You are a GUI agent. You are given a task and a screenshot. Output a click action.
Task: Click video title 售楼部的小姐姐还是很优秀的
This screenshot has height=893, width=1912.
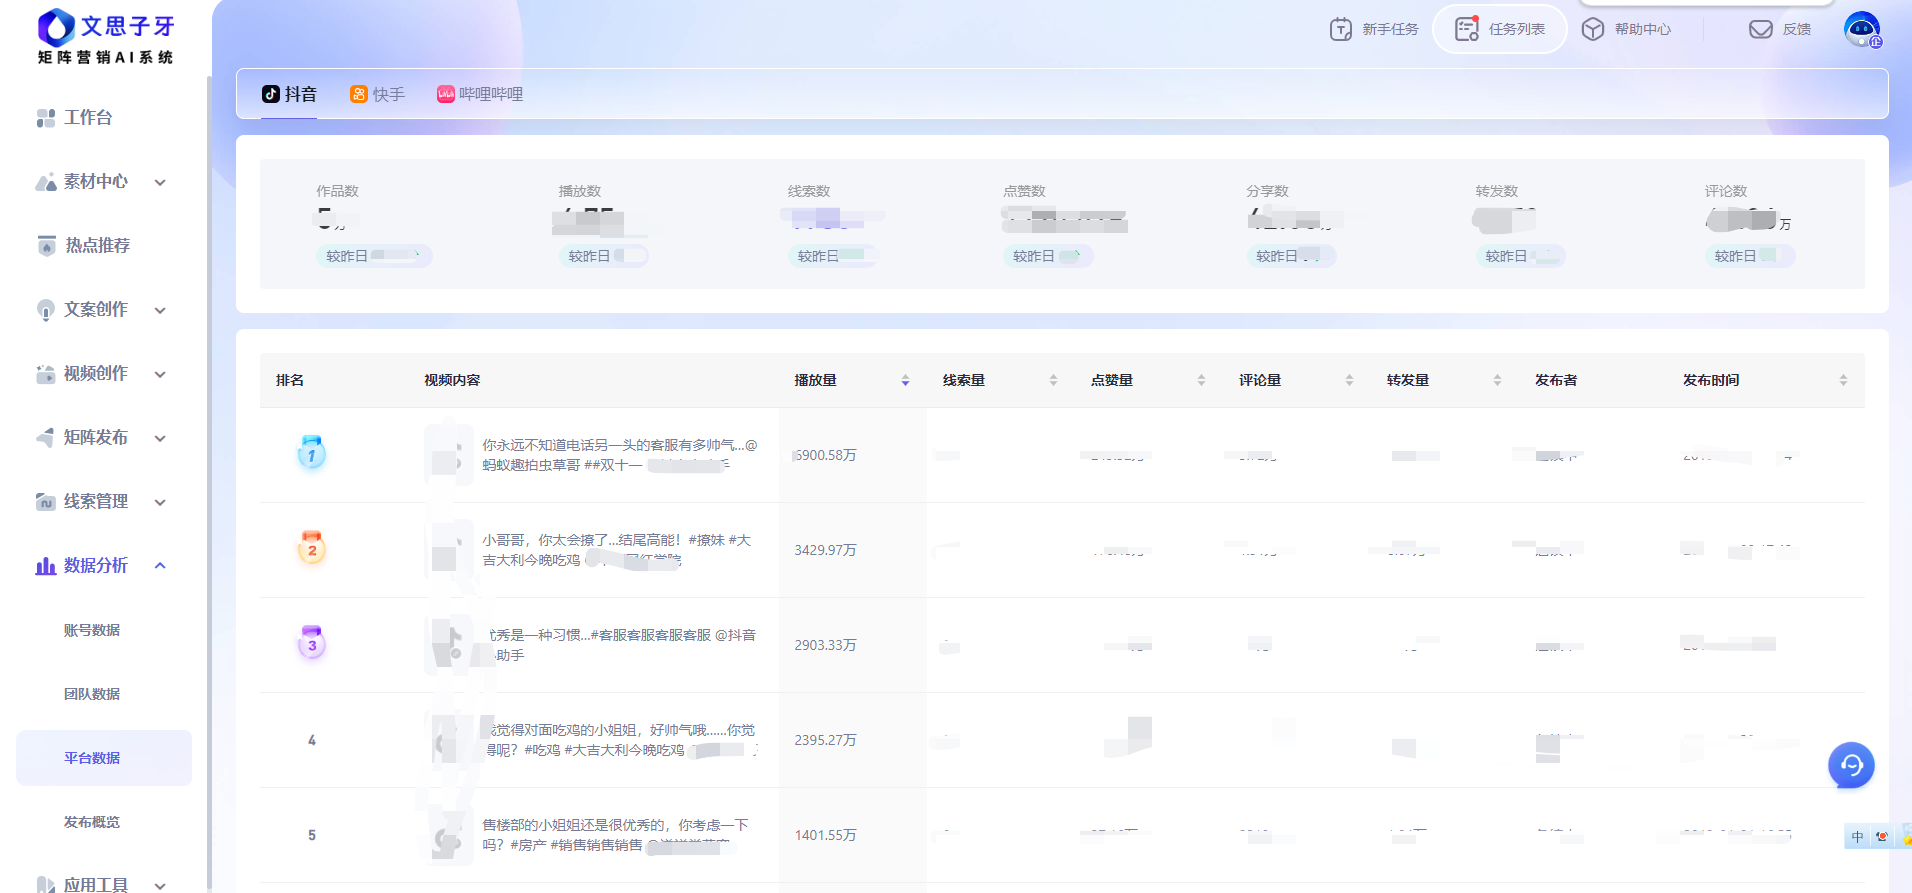tap(615, 835)
